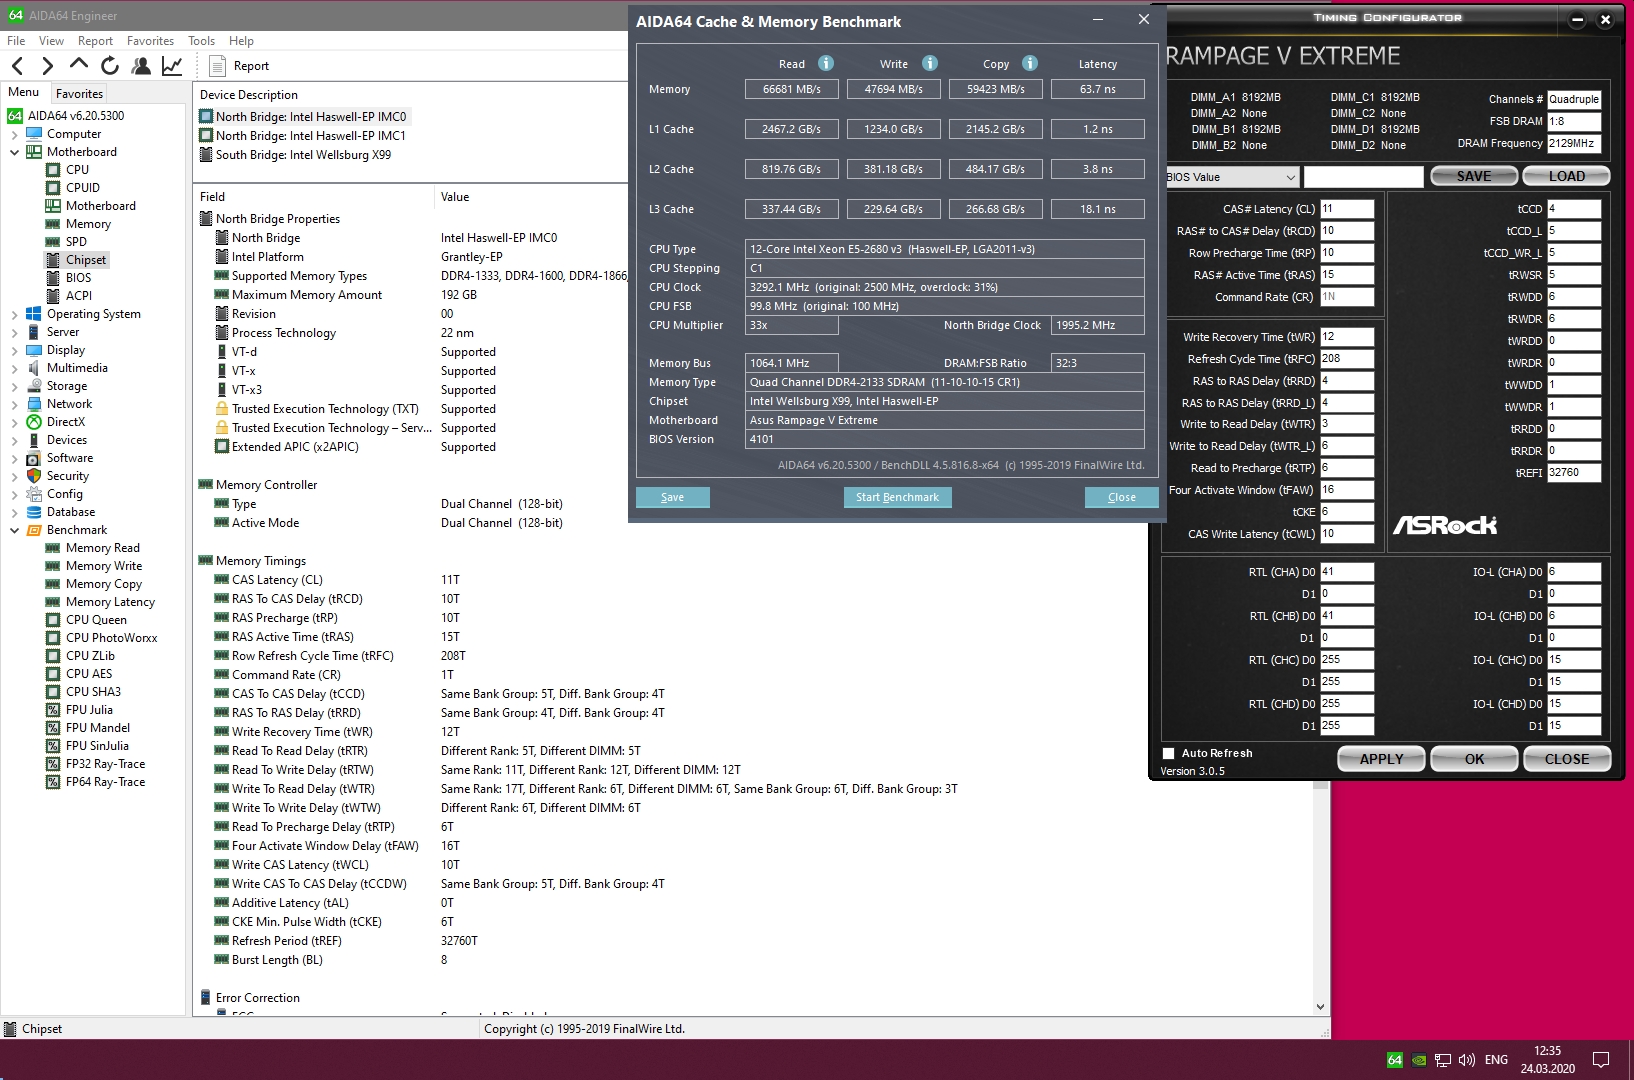
Task: Toggle the Auto Refresh checkbox
Action: pyautogui.click(x=1168, y=754)
